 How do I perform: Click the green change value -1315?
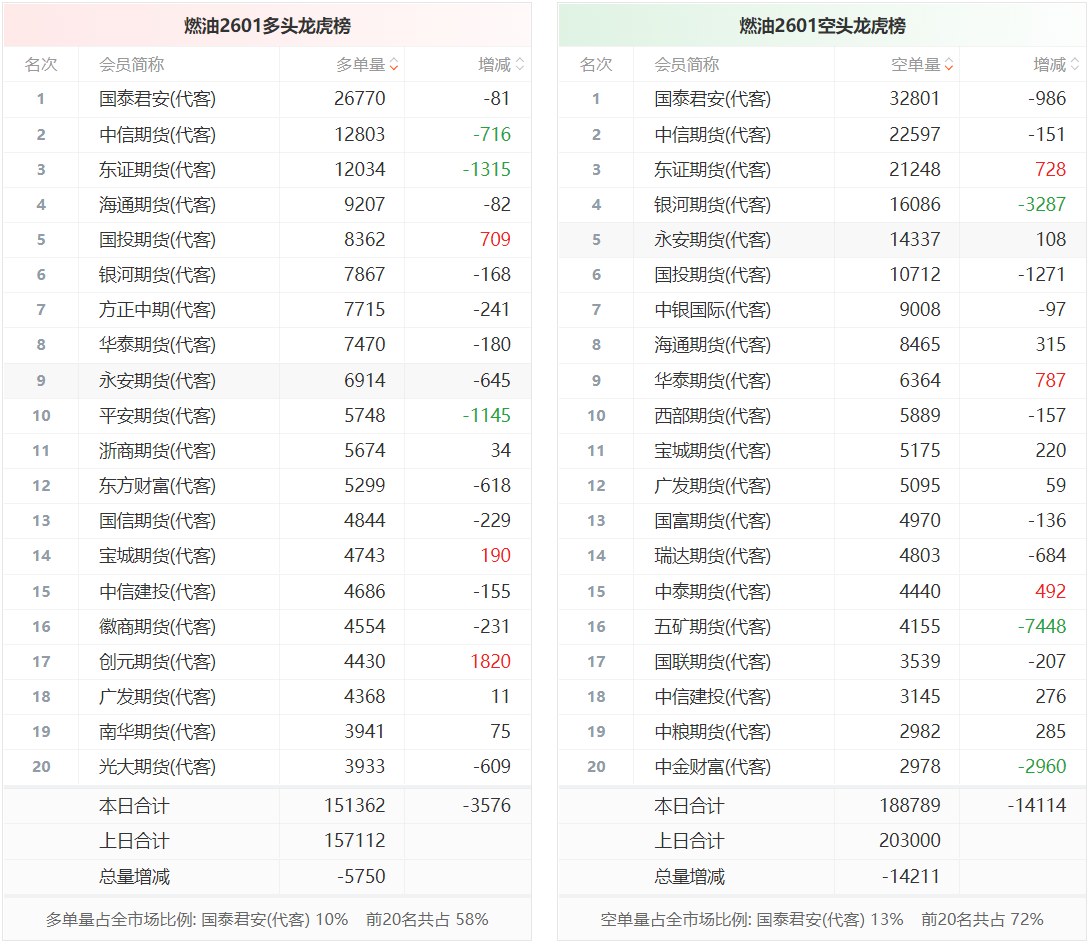click(487, 169)
